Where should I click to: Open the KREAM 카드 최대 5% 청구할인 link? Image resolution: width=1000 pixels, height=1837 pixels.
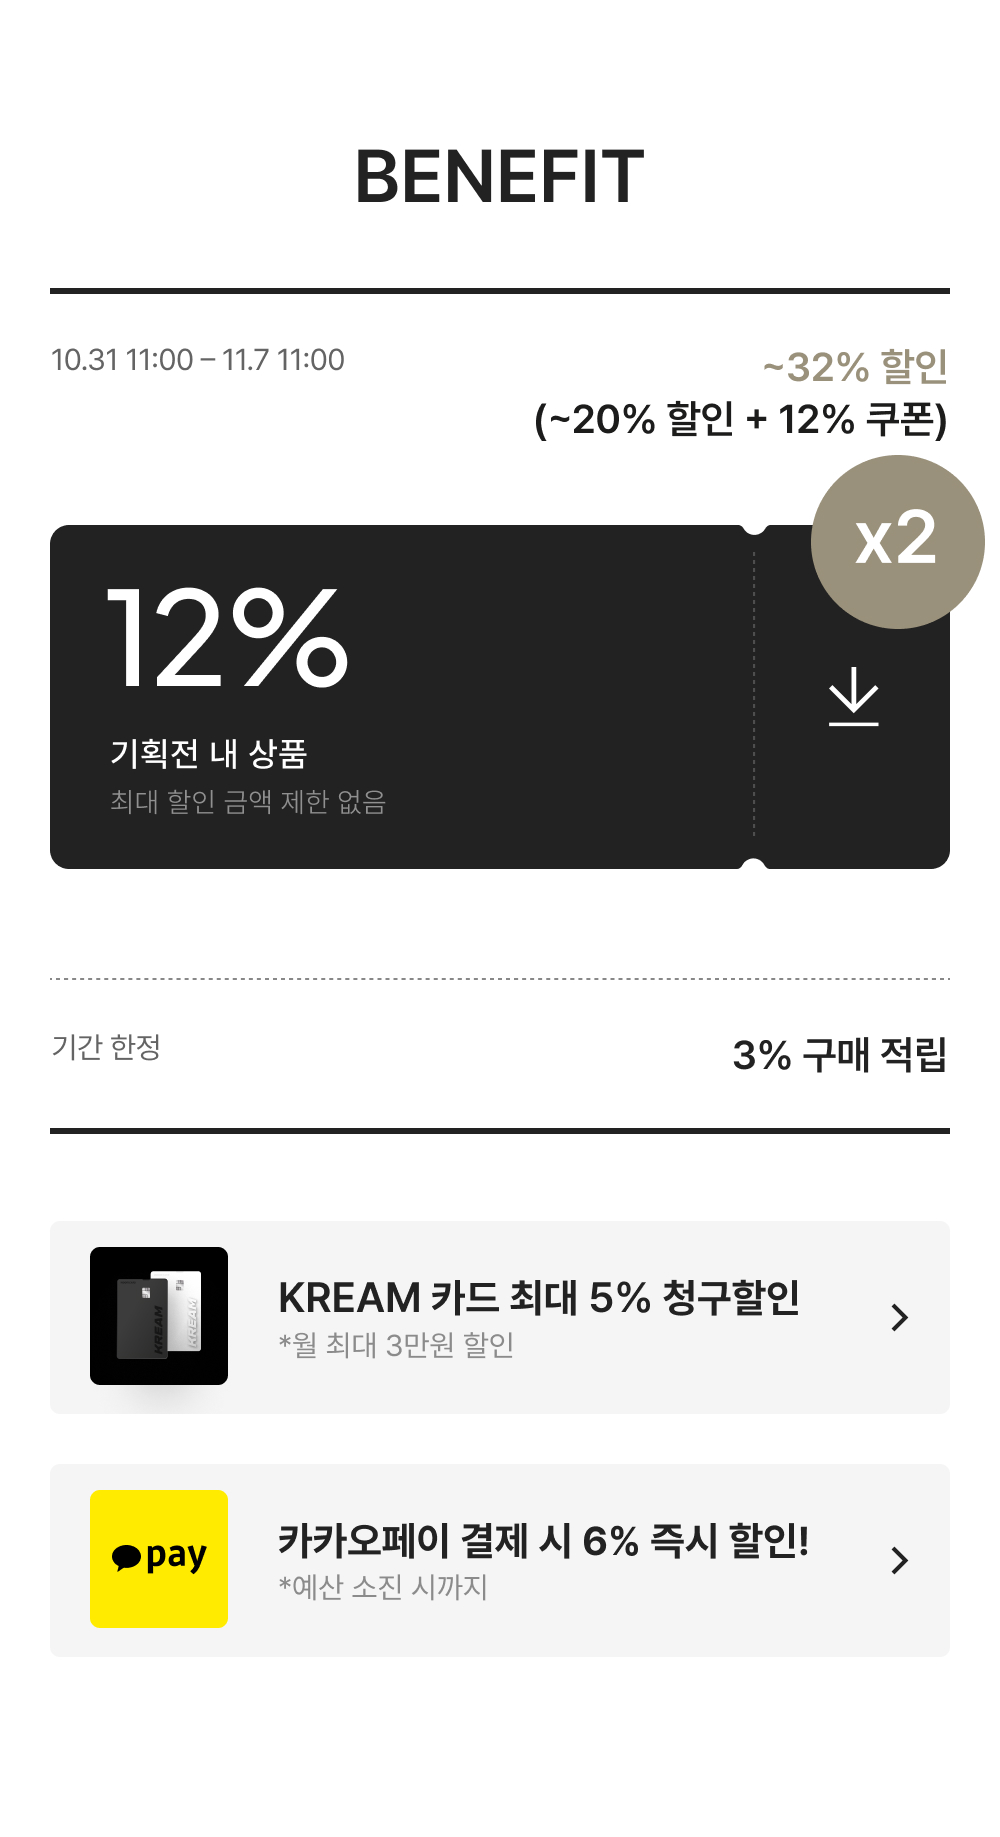pos(538,1297)
